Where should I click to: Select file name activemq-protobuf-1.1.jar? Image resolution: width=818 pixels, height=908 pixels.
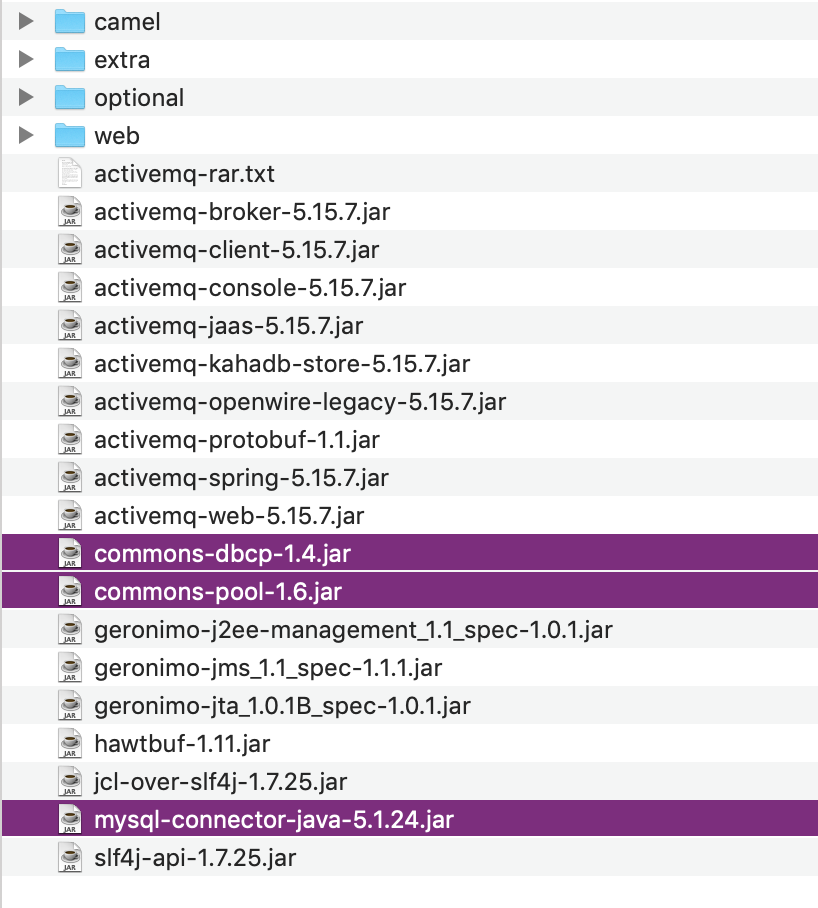(237, 441)
